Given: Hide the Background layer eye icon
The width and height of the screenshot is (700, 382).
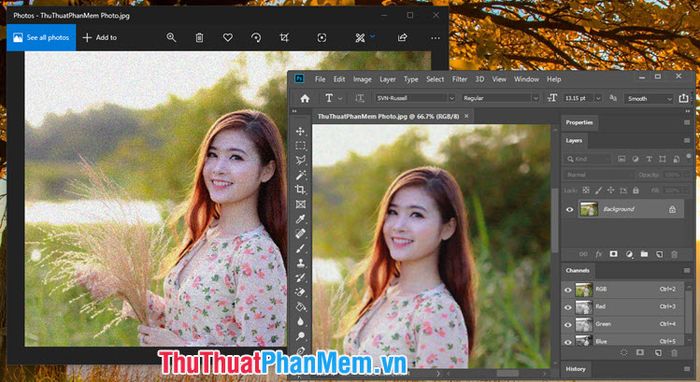Looking at the screenshot, I should click(x=570, y=209).
